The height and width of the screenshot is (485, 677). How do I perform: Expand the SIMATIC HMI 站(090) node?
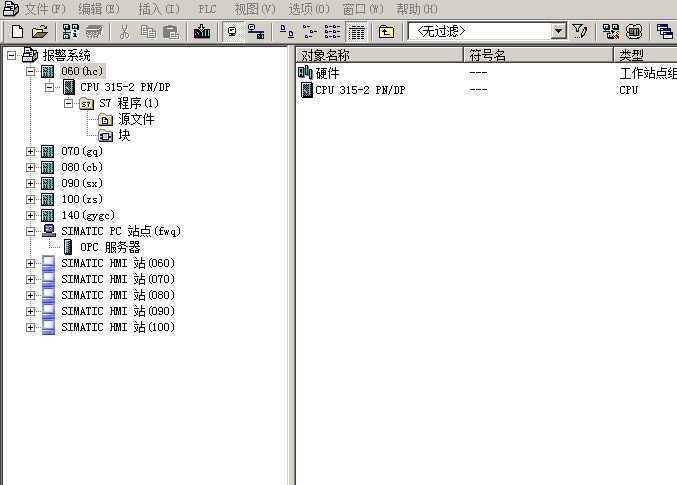(30, 311)
